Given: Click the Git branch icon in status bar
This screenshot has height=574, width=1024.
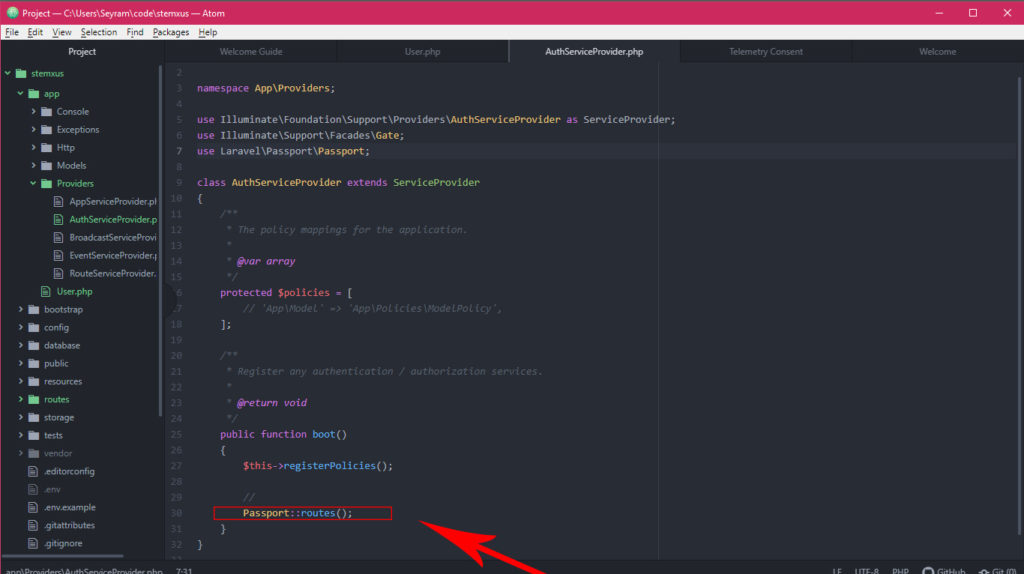Looking at the screenshot, I should point(984,571).
